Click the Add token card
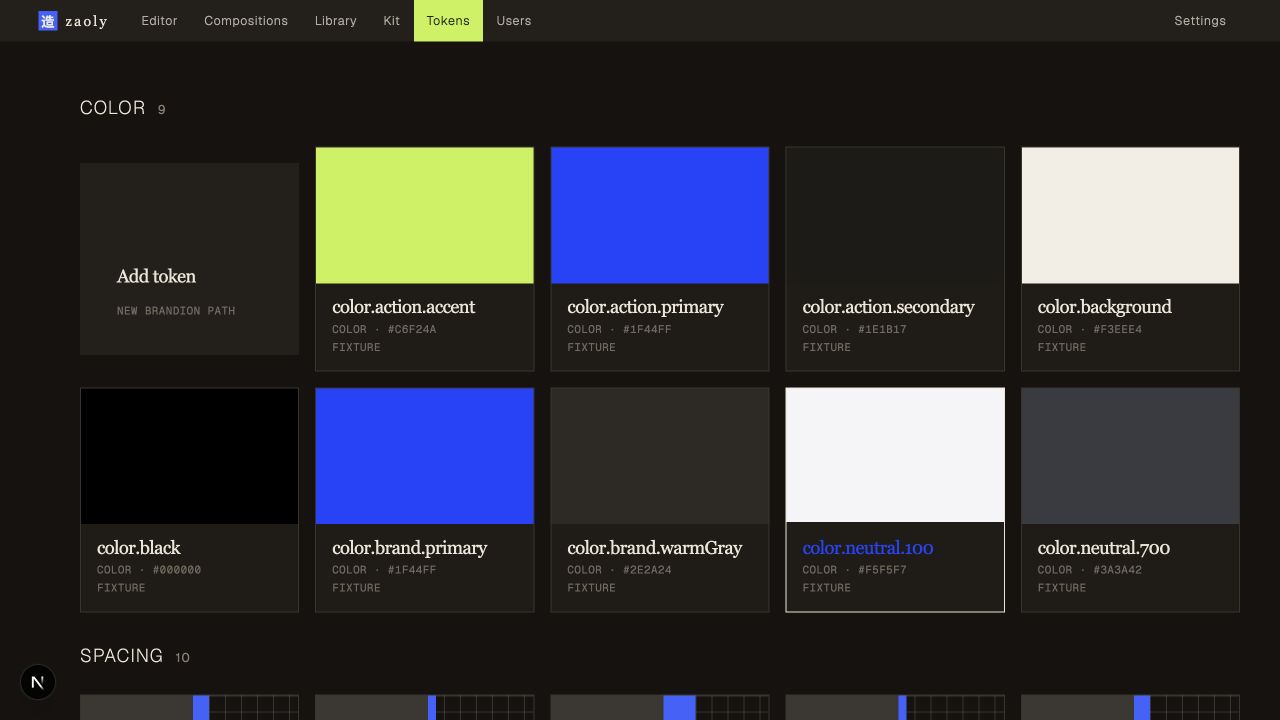 [189, 259]
